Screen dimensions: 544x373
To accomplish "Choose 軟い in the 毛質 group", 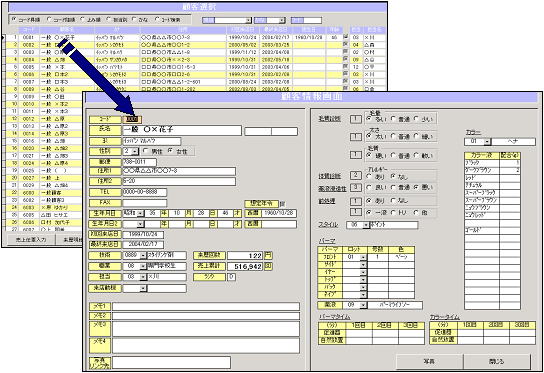I will coord(416,156).
